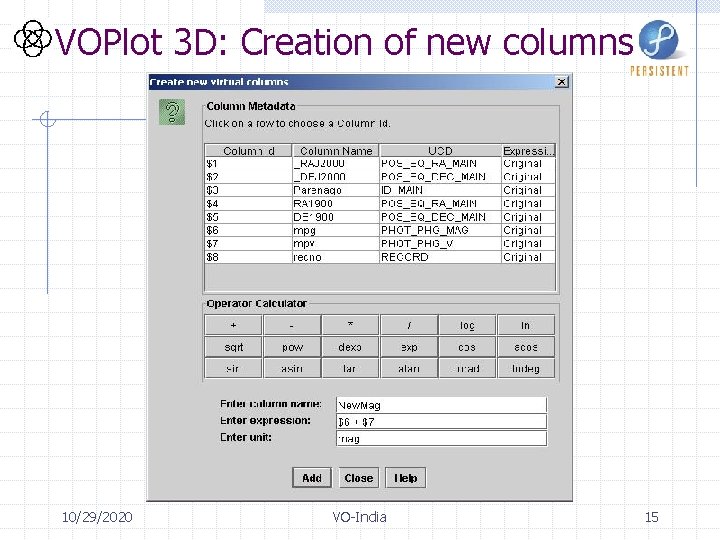Select row $3 in the metadata table

pos(380,190)
